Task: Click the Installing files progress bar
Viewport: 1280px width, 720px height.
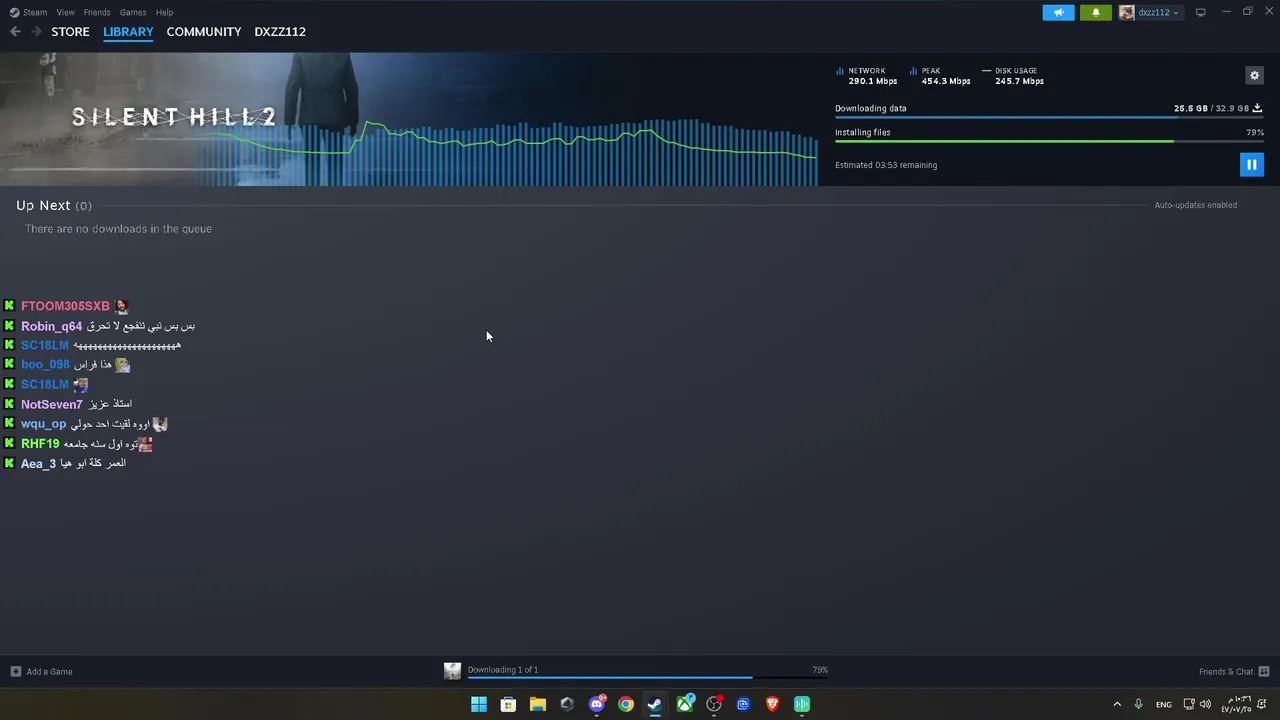Action: click(1049, 141)
